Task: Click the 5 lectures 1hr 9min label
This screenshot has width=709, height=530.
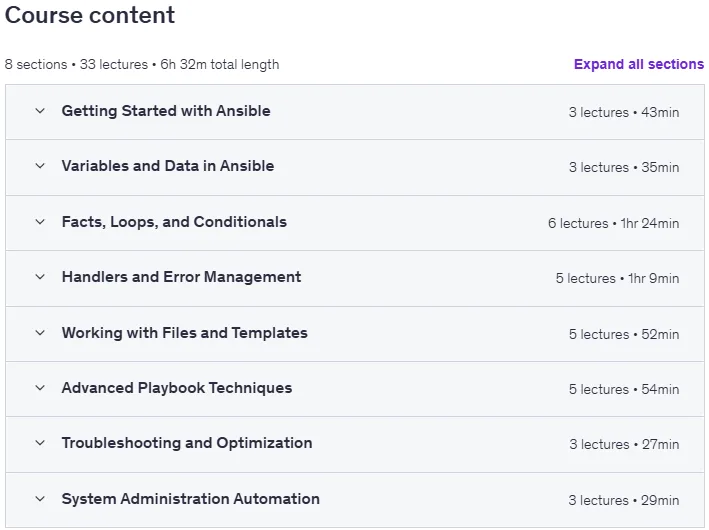Action: tap(617, 279)
